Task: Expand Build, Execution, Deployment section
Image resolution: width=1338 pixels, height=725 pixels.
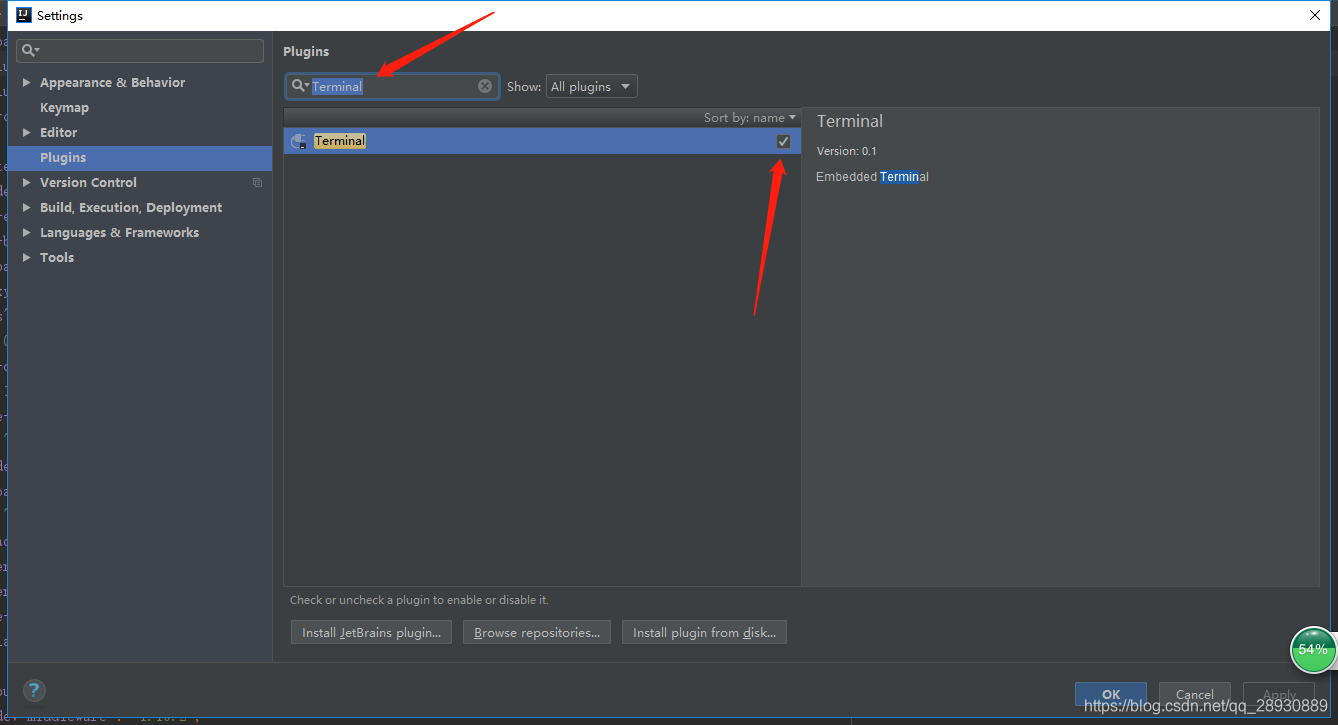Action: [27, 208]
